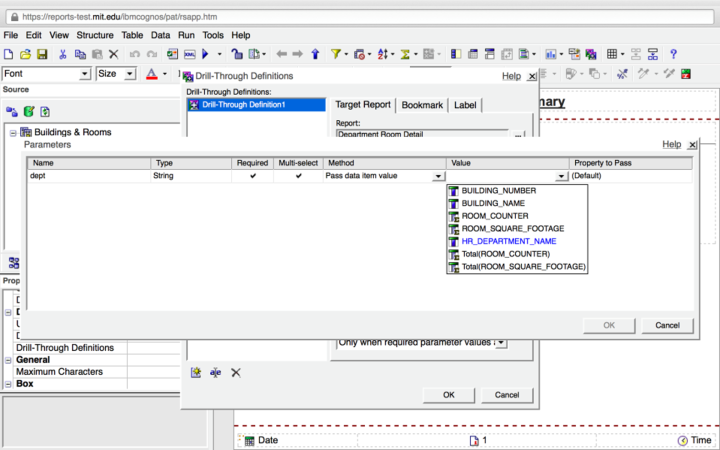Screen dimensions: 720x450
Task: Click the Filter funnel icon
Action: 336,54
